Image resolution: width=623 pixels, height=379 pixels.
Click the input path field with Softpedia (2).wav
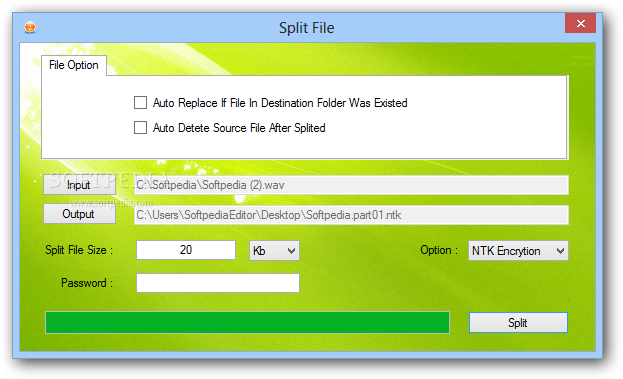pyautogui.click(x=351, y=185)
